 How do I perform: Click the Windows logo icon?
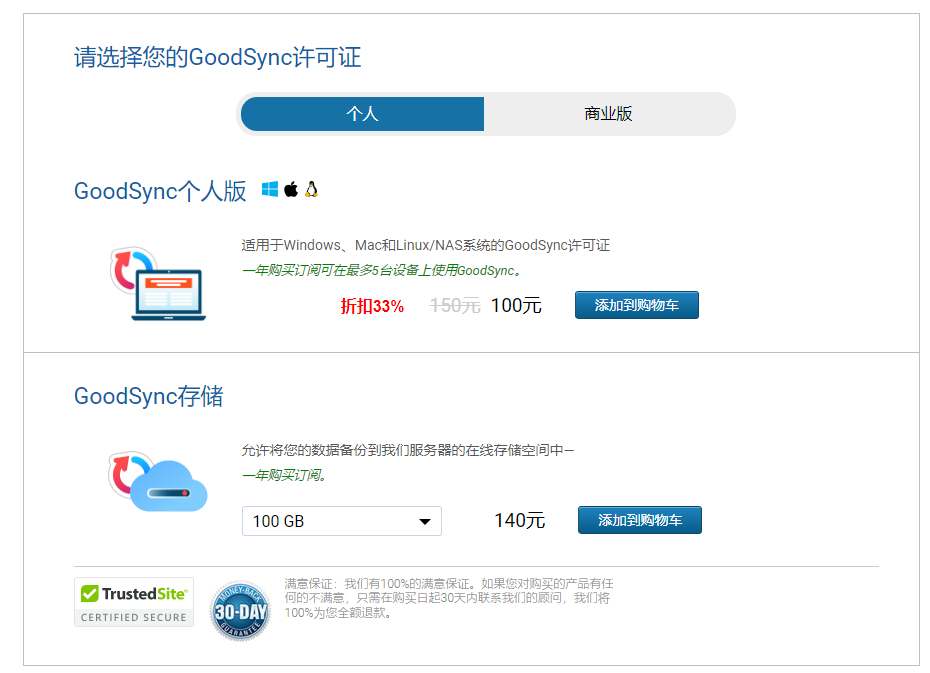coord(270,190)
